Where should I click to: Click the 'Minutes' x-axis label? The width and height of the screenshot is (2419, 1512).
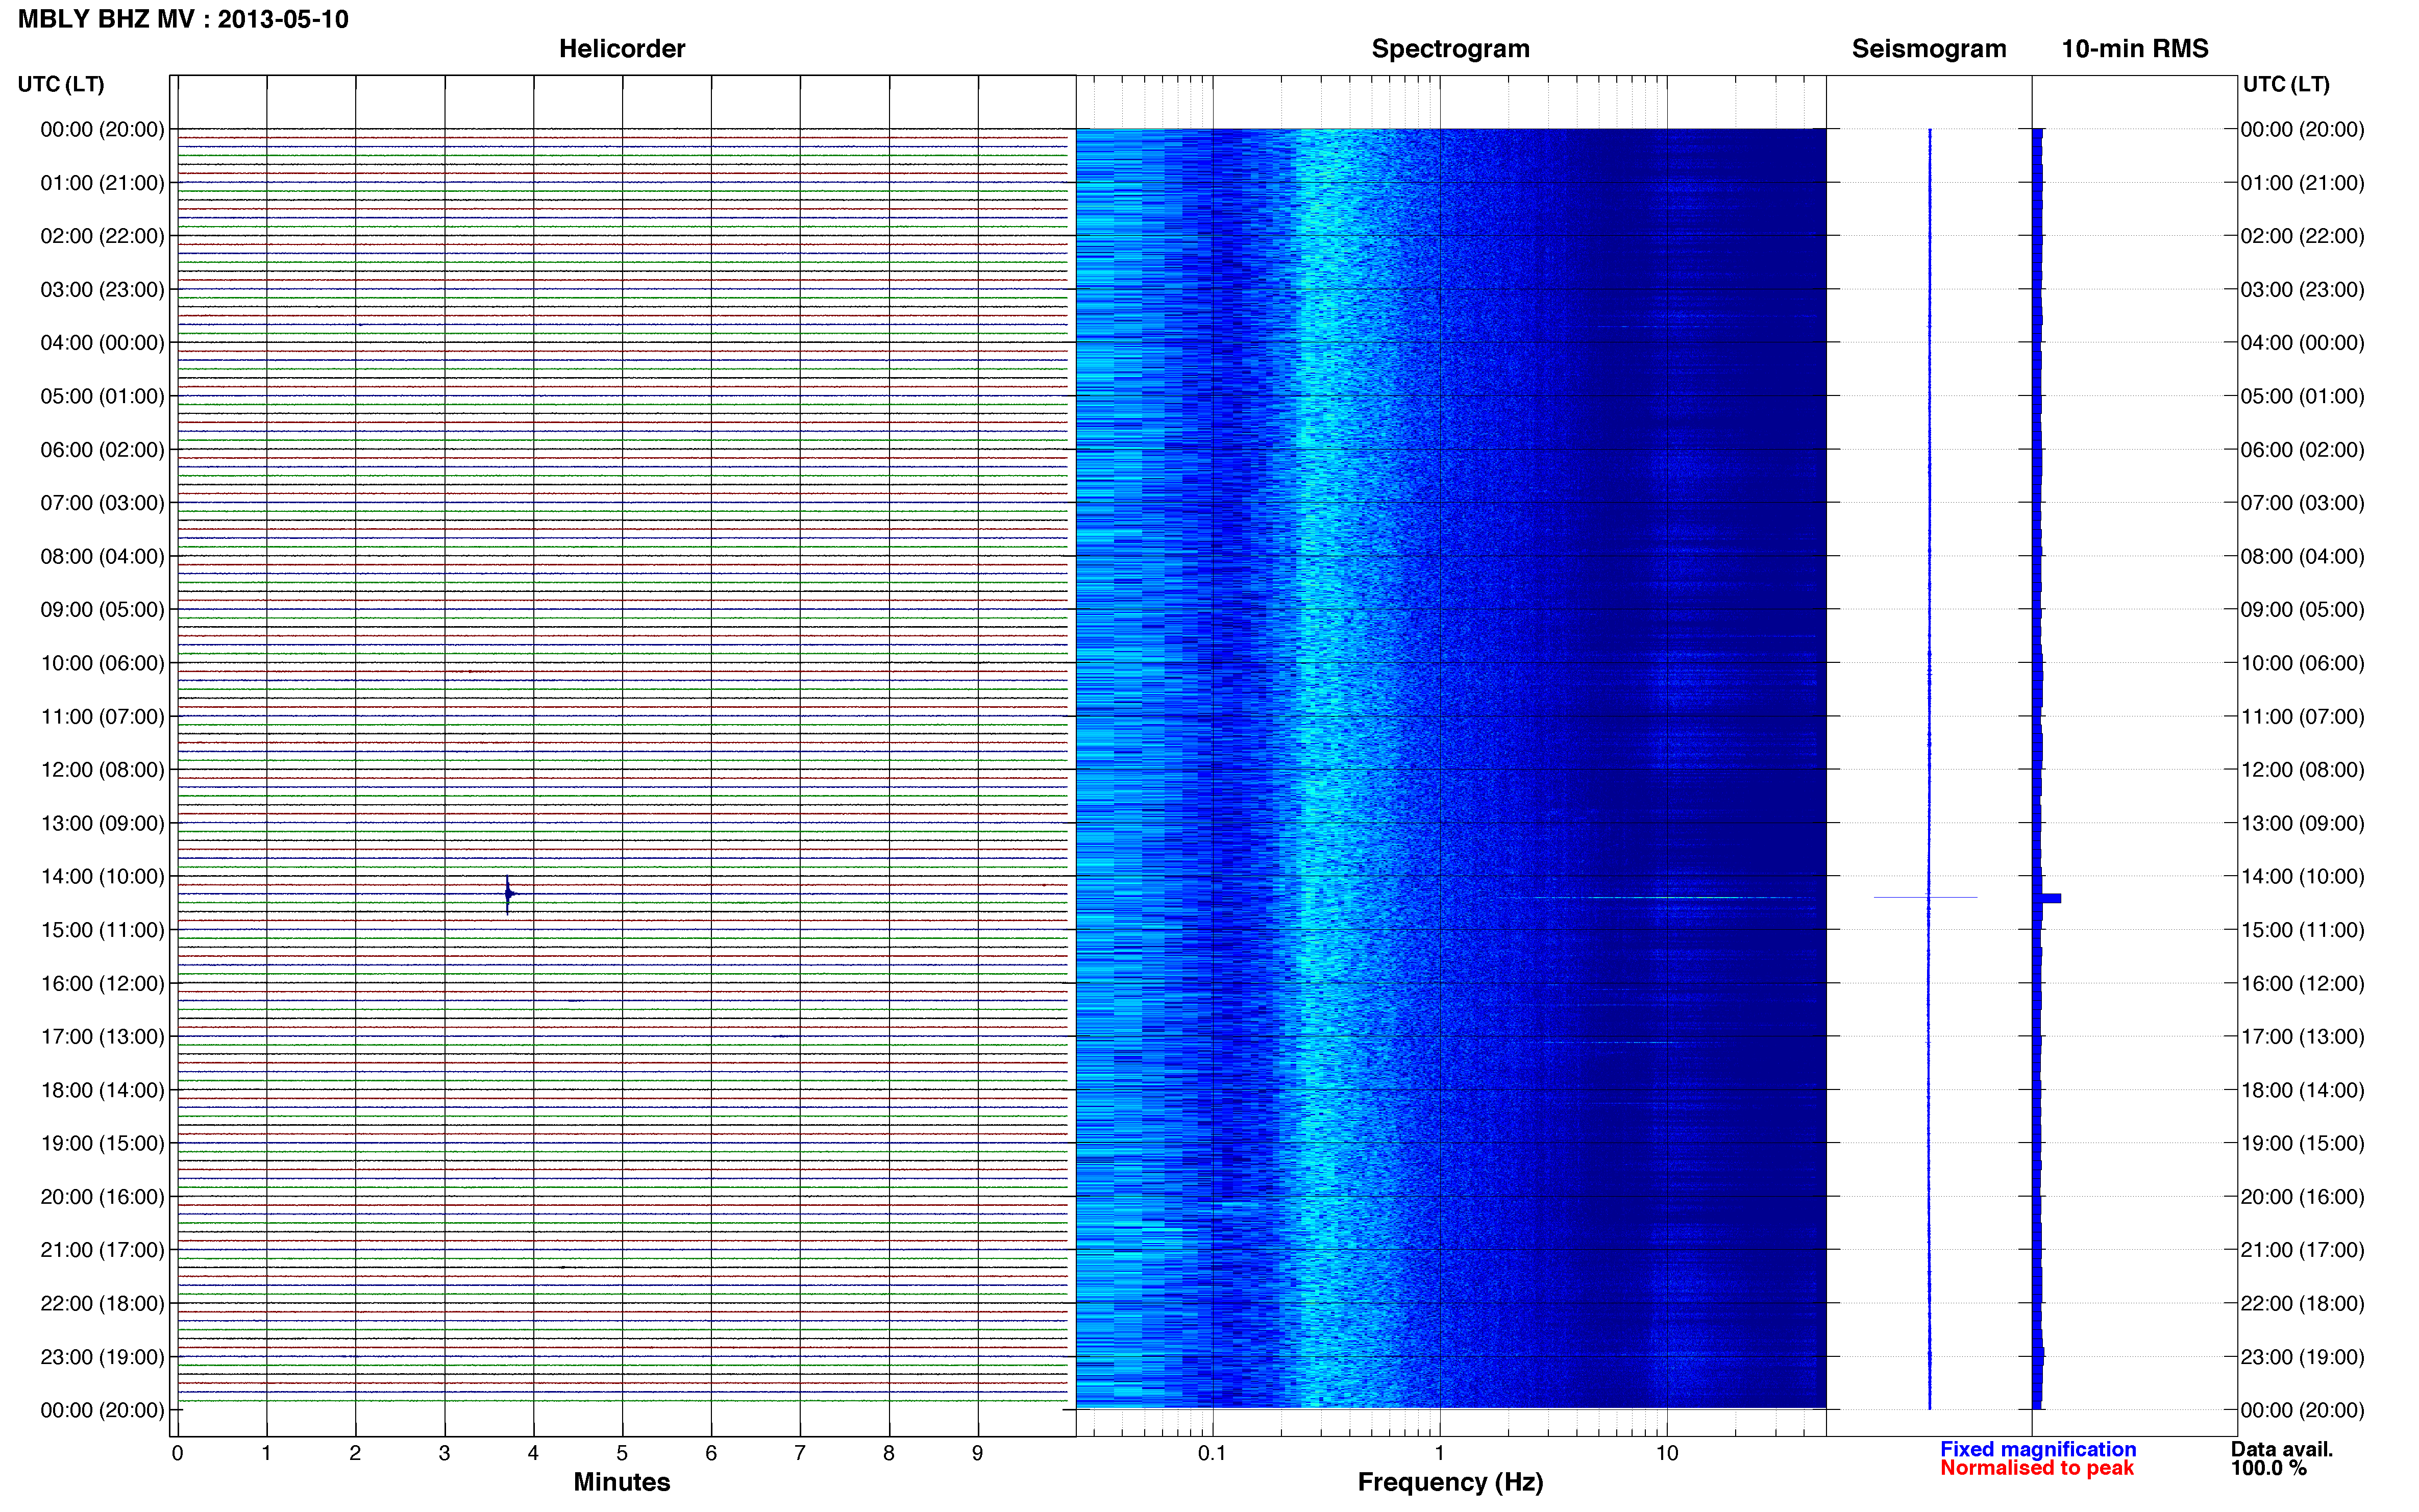tap(621, 1482)
